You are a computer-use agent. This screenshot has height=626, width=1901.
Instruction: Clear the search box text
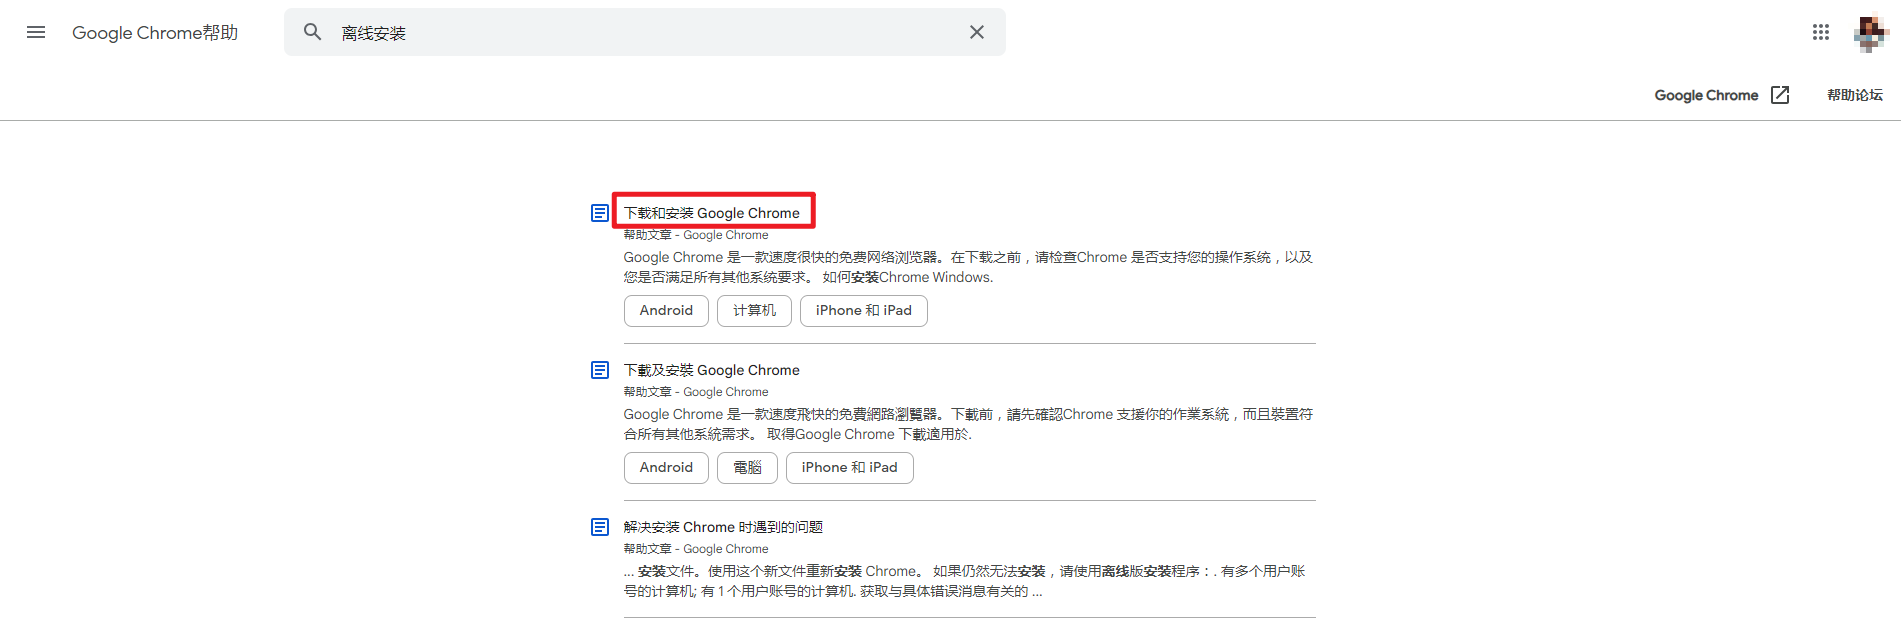coord(976,32)
